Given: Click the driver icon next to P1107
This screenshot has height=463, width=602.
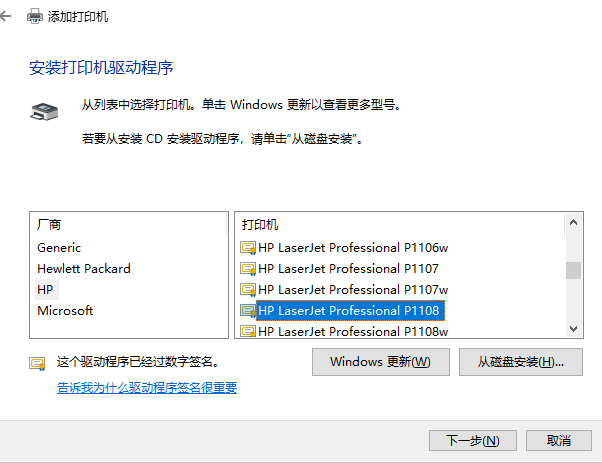Looking at the screenshot, I should click(248, 269).
